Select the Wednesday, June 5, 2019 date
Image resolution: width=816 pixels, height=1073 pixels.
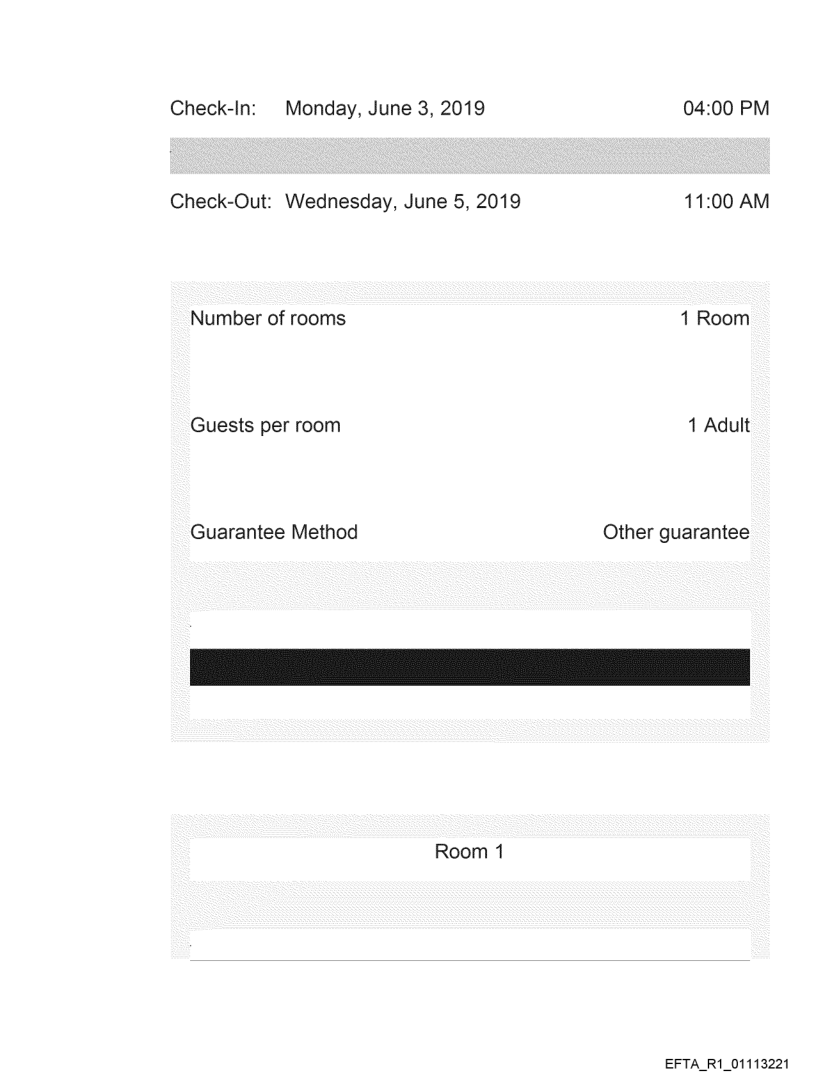(x=403, y=203)
